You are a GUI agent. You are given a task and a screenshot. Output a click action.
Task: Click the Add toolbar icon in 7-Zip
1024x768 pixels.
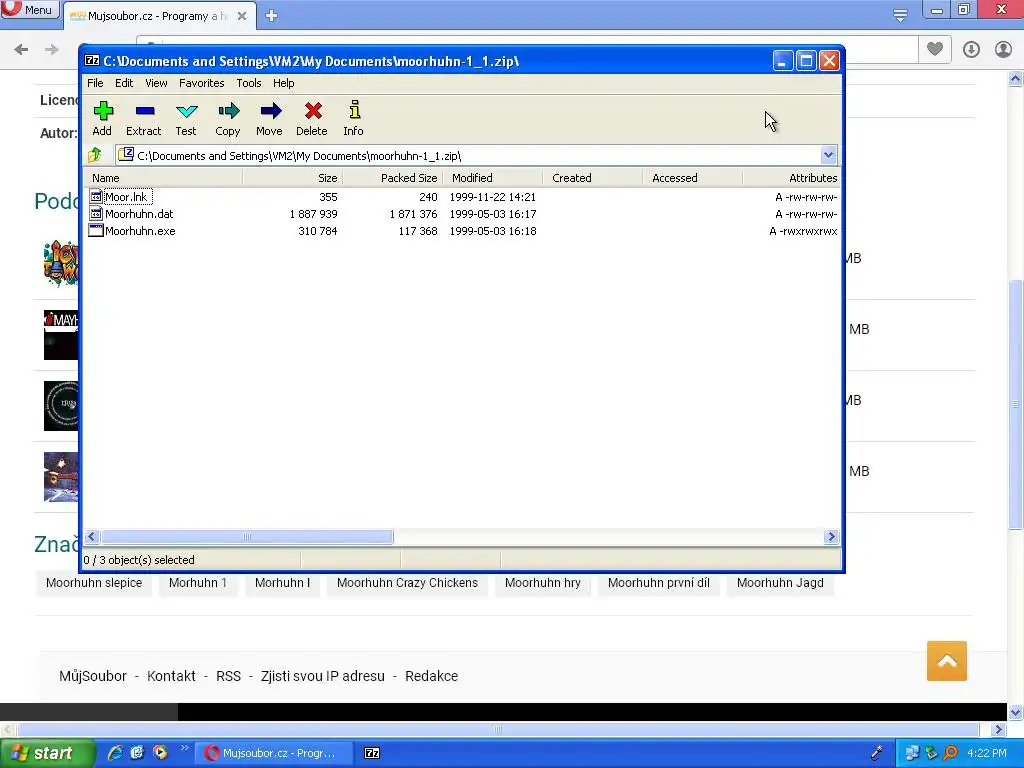[103, 111]
